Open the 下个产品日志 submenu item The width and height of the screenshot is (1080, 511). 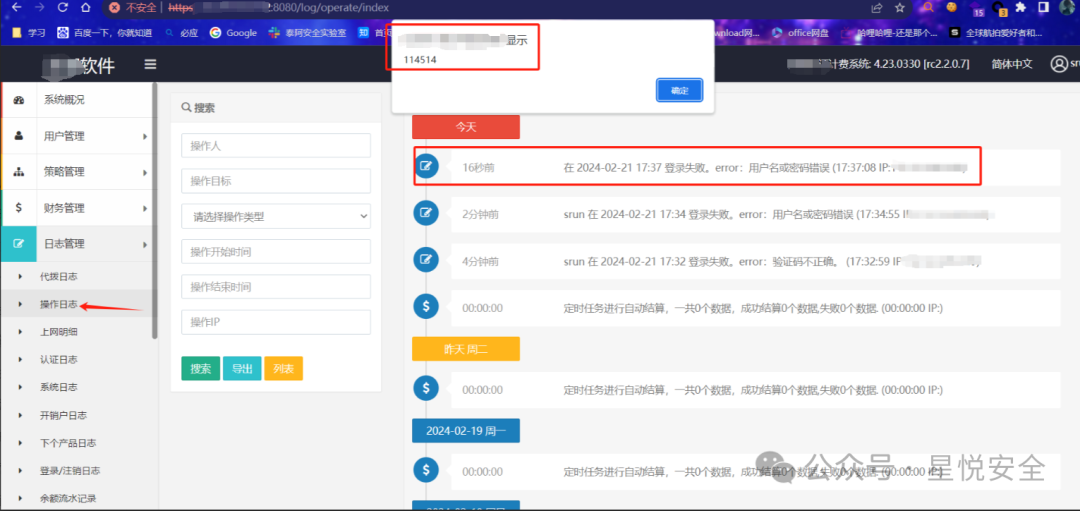(x=68, y=443)
